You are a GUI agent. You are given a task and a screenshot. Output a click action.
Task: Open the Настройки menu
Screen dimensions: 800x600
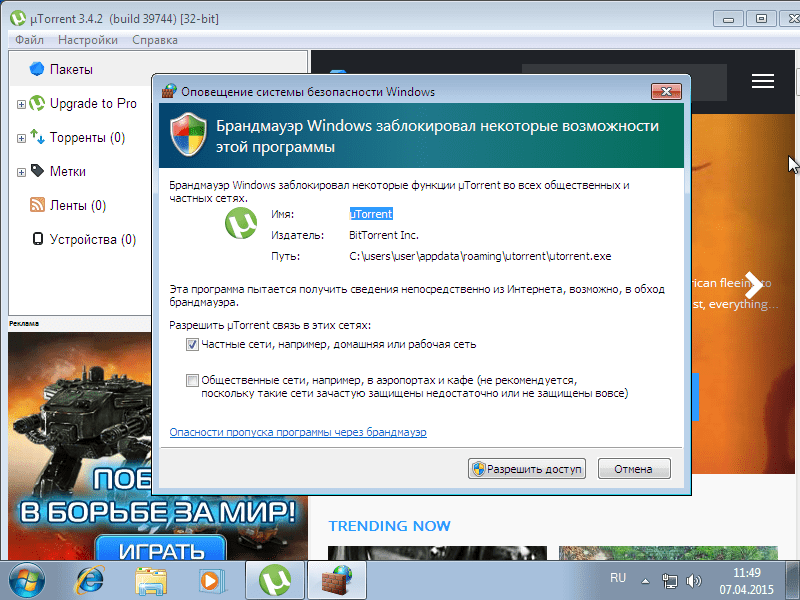[87, 40]
